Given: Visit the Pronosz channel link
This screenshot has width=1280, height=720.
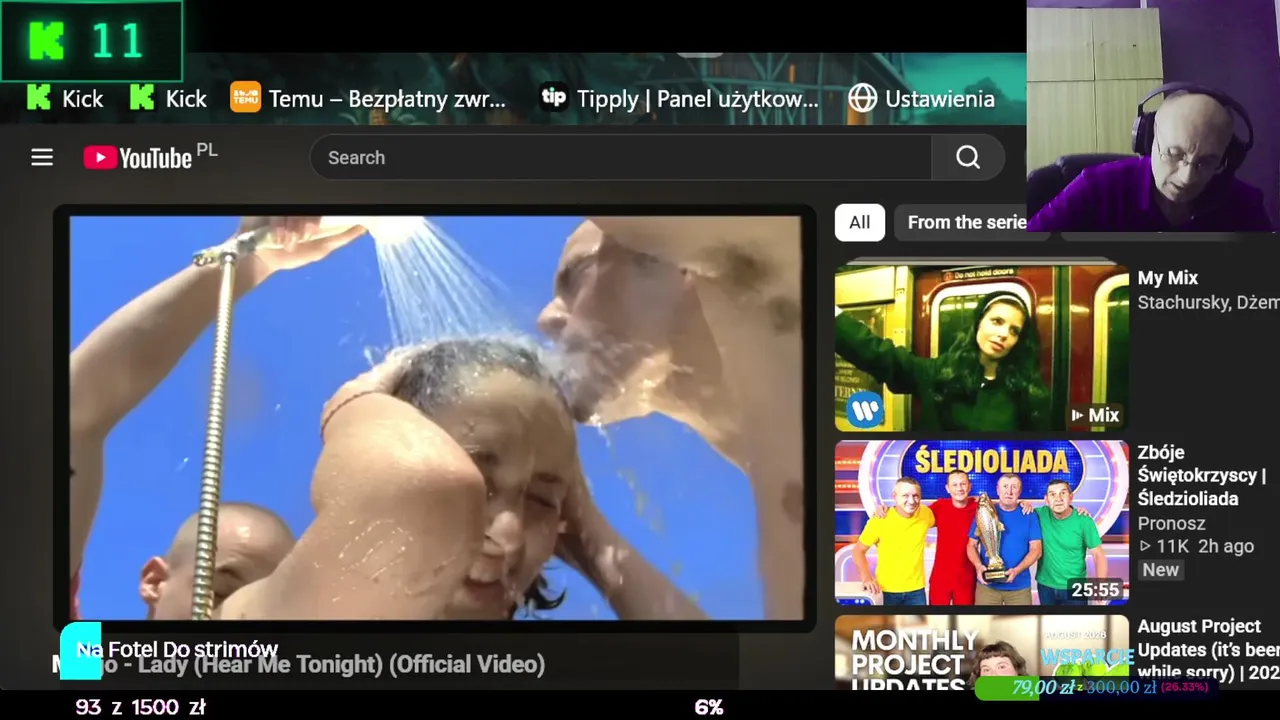Looking at the screenshot, I should click(x=1171, y=523).
